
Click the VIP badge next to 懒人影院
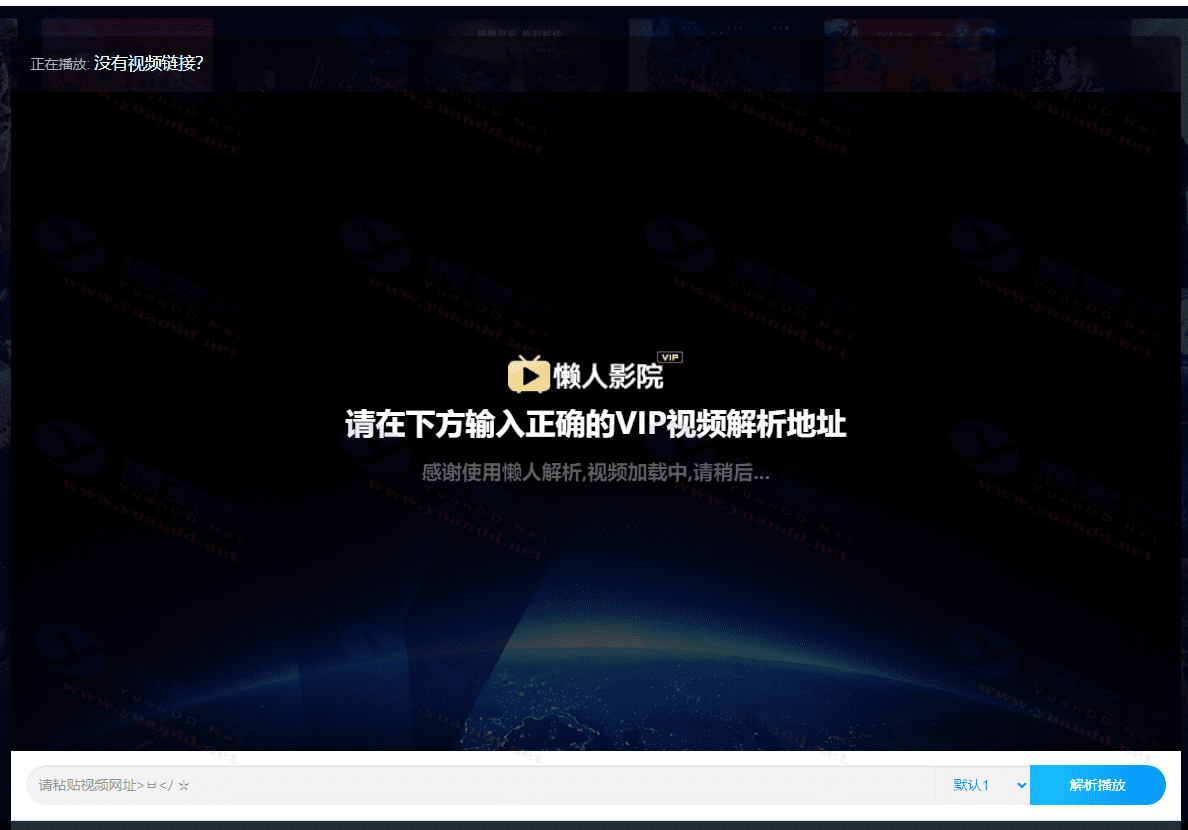pyautogui.click(x=670, y=357)
